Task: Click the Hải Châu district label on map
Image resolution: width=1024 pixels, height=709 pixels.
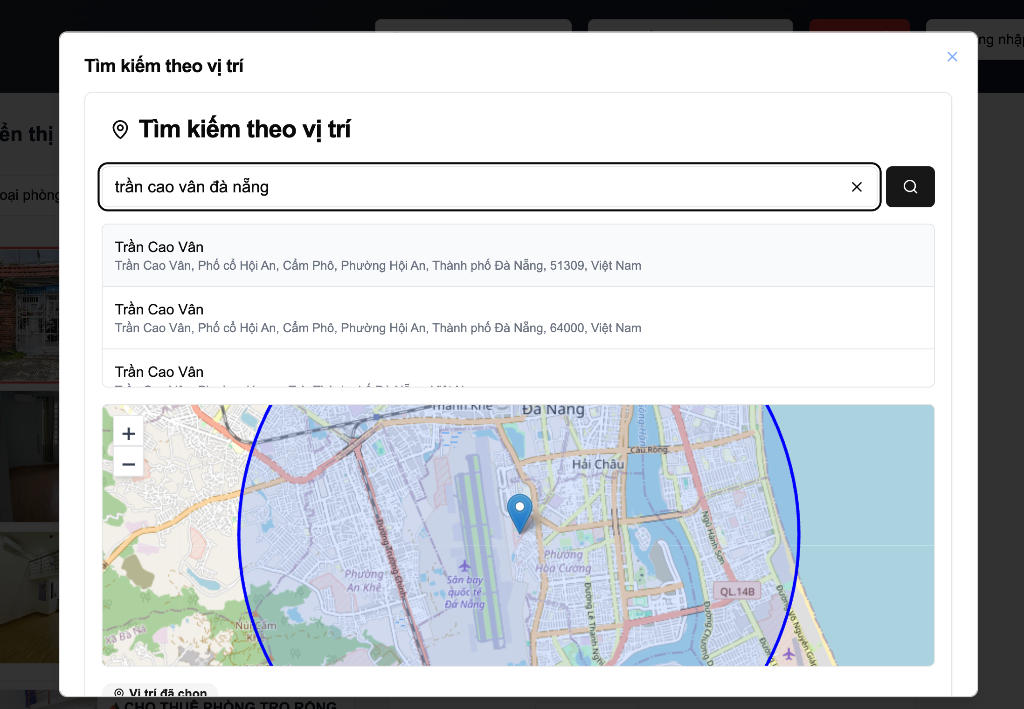Action: click(x=598, y=464)
